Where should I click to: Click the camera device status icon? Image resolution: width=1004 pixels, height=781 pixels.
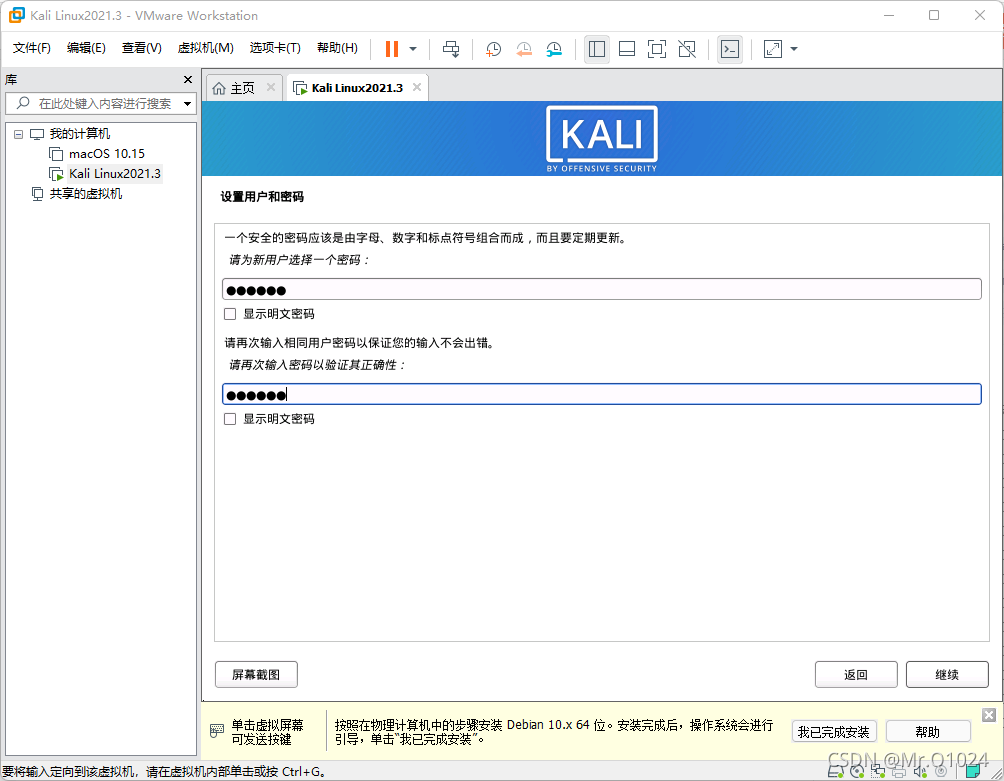(941, 771)
